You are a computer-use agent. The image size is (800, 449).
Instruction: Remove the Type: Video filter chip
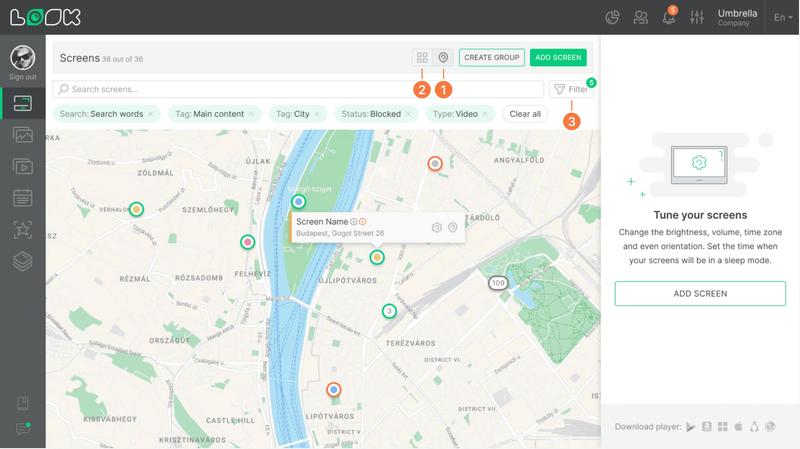coord(485,114)
